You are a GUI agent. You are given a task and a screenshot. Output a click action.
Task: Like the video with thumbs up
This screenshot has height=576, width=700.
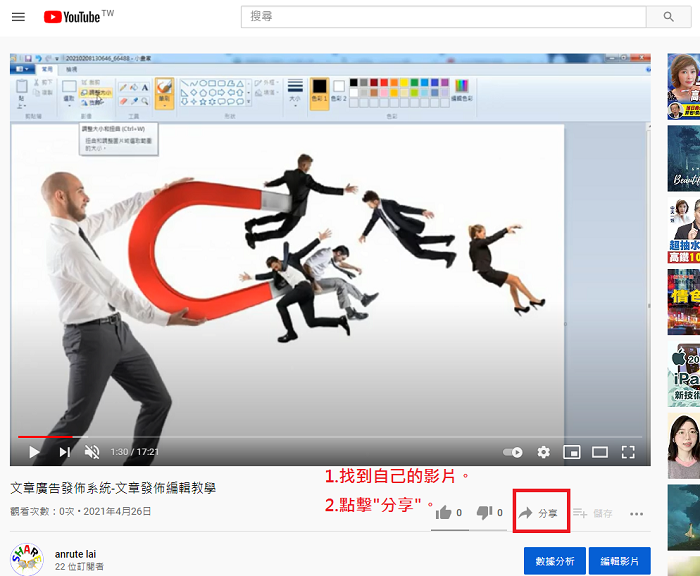444,513
